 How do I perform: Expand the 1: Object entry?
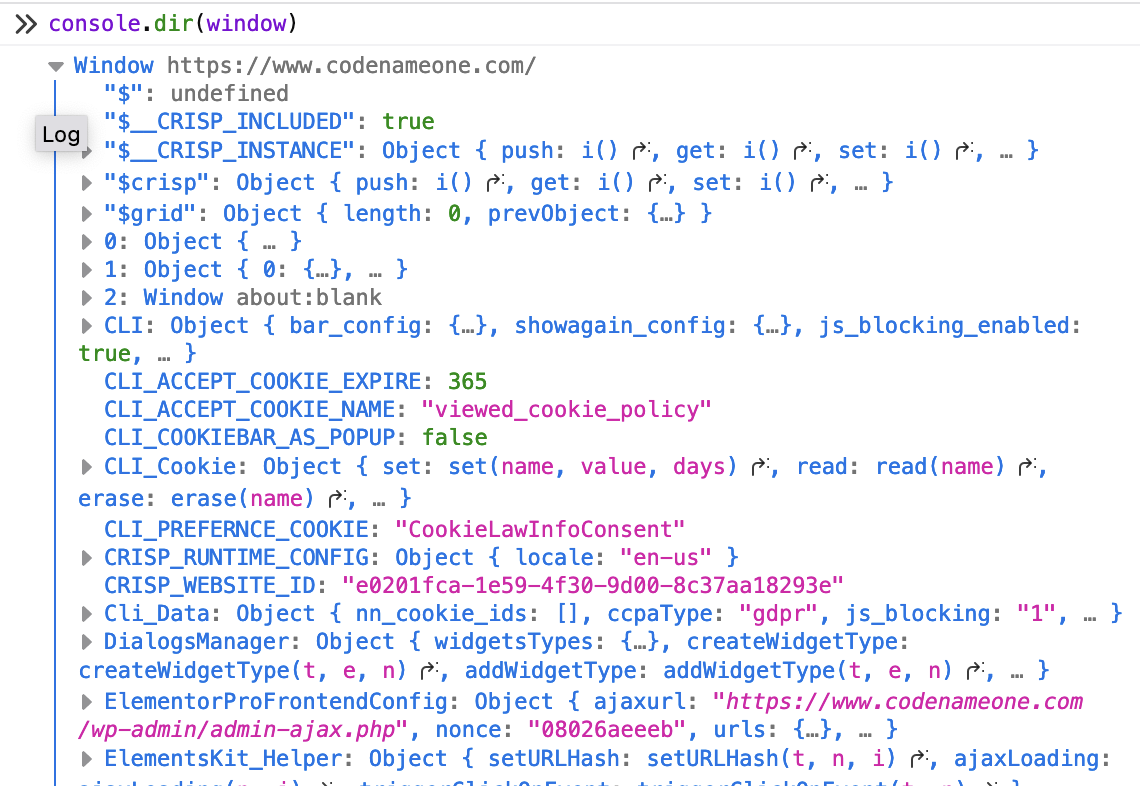pos(87,270)
